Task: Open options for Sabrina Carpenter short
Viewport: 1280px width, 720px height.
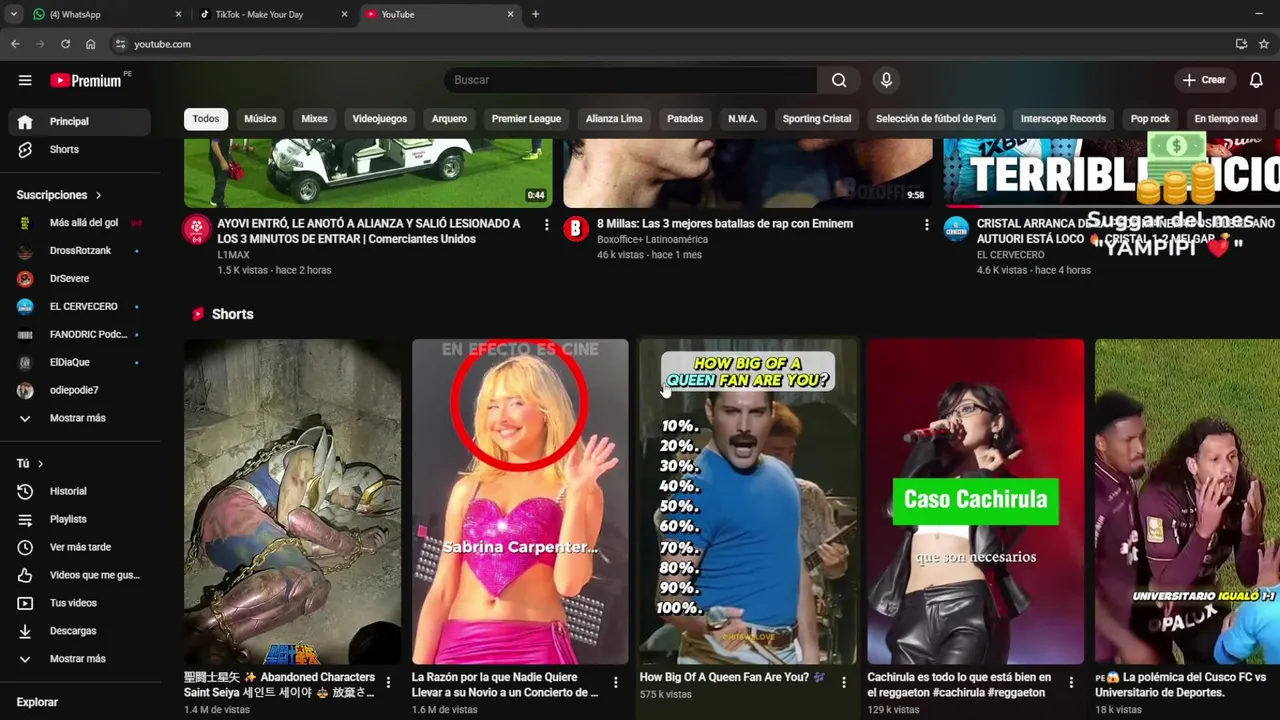Action: 616,683
